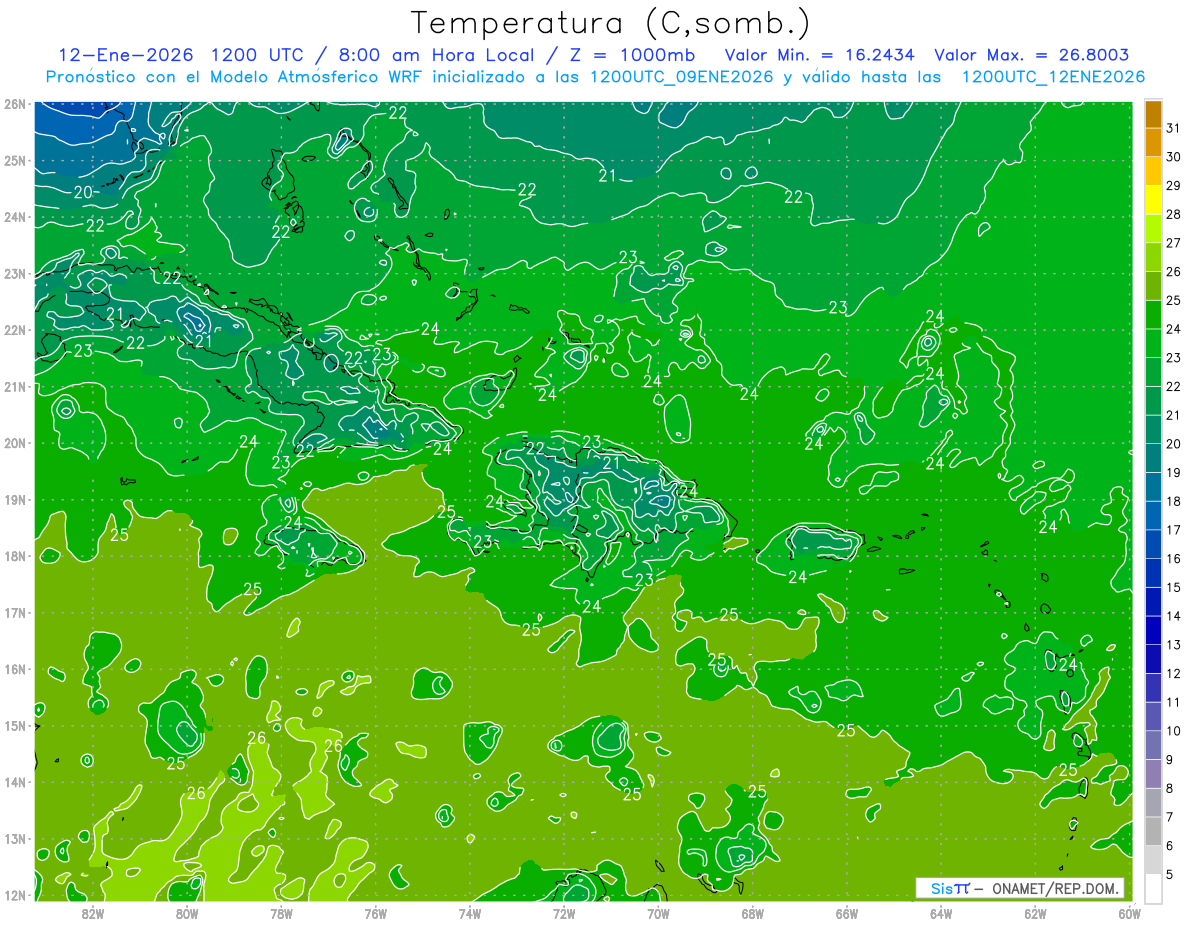Click the 31 label on color legend
Screen dimensions: 1200x927
pyautogui.click(x=1173, y=127)
